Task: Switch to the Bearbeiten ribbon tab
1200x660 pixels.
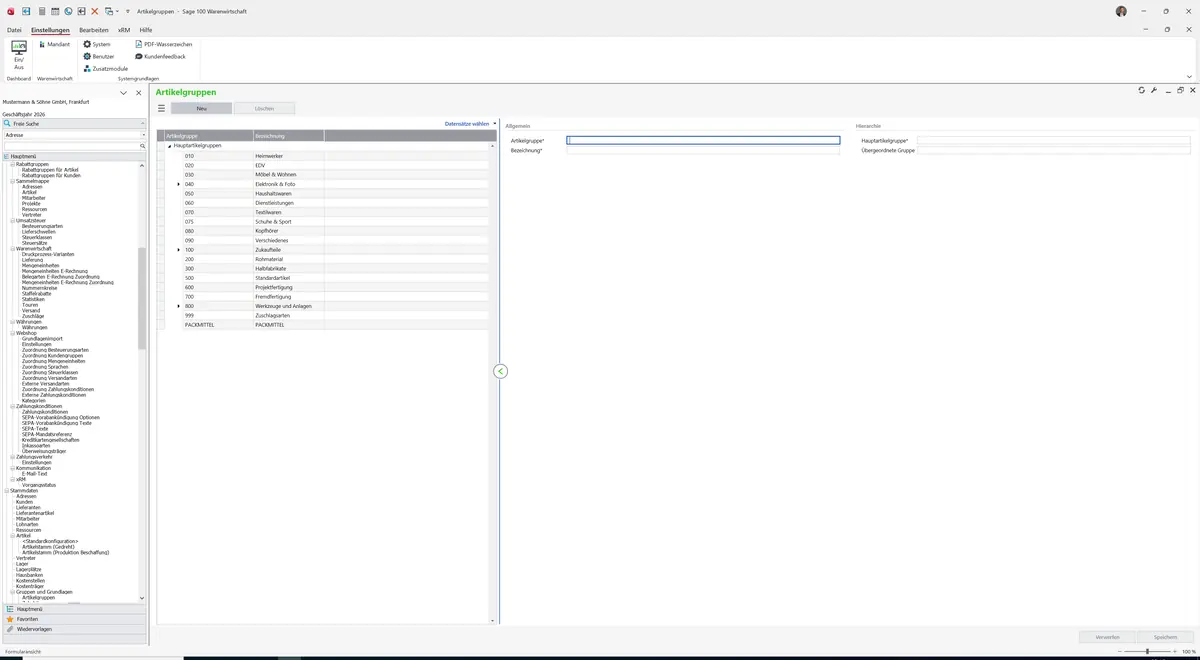Action: coord(93,30)
